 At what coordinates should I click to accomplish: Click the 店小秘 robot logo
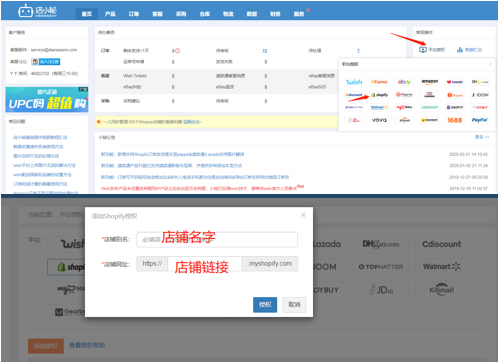37,11
